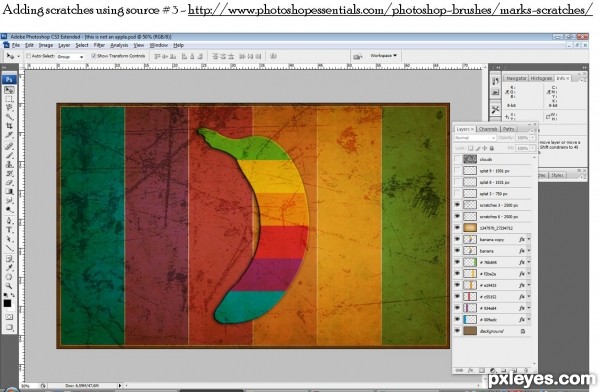
Task: Change screen mode from toolbox
Action: tap(9, 327)
